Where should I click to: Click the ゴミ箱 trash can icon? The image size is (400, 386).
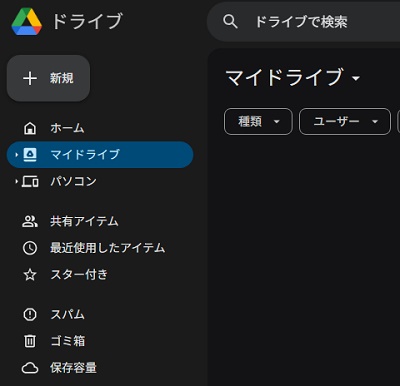click(x=30, y=341)
